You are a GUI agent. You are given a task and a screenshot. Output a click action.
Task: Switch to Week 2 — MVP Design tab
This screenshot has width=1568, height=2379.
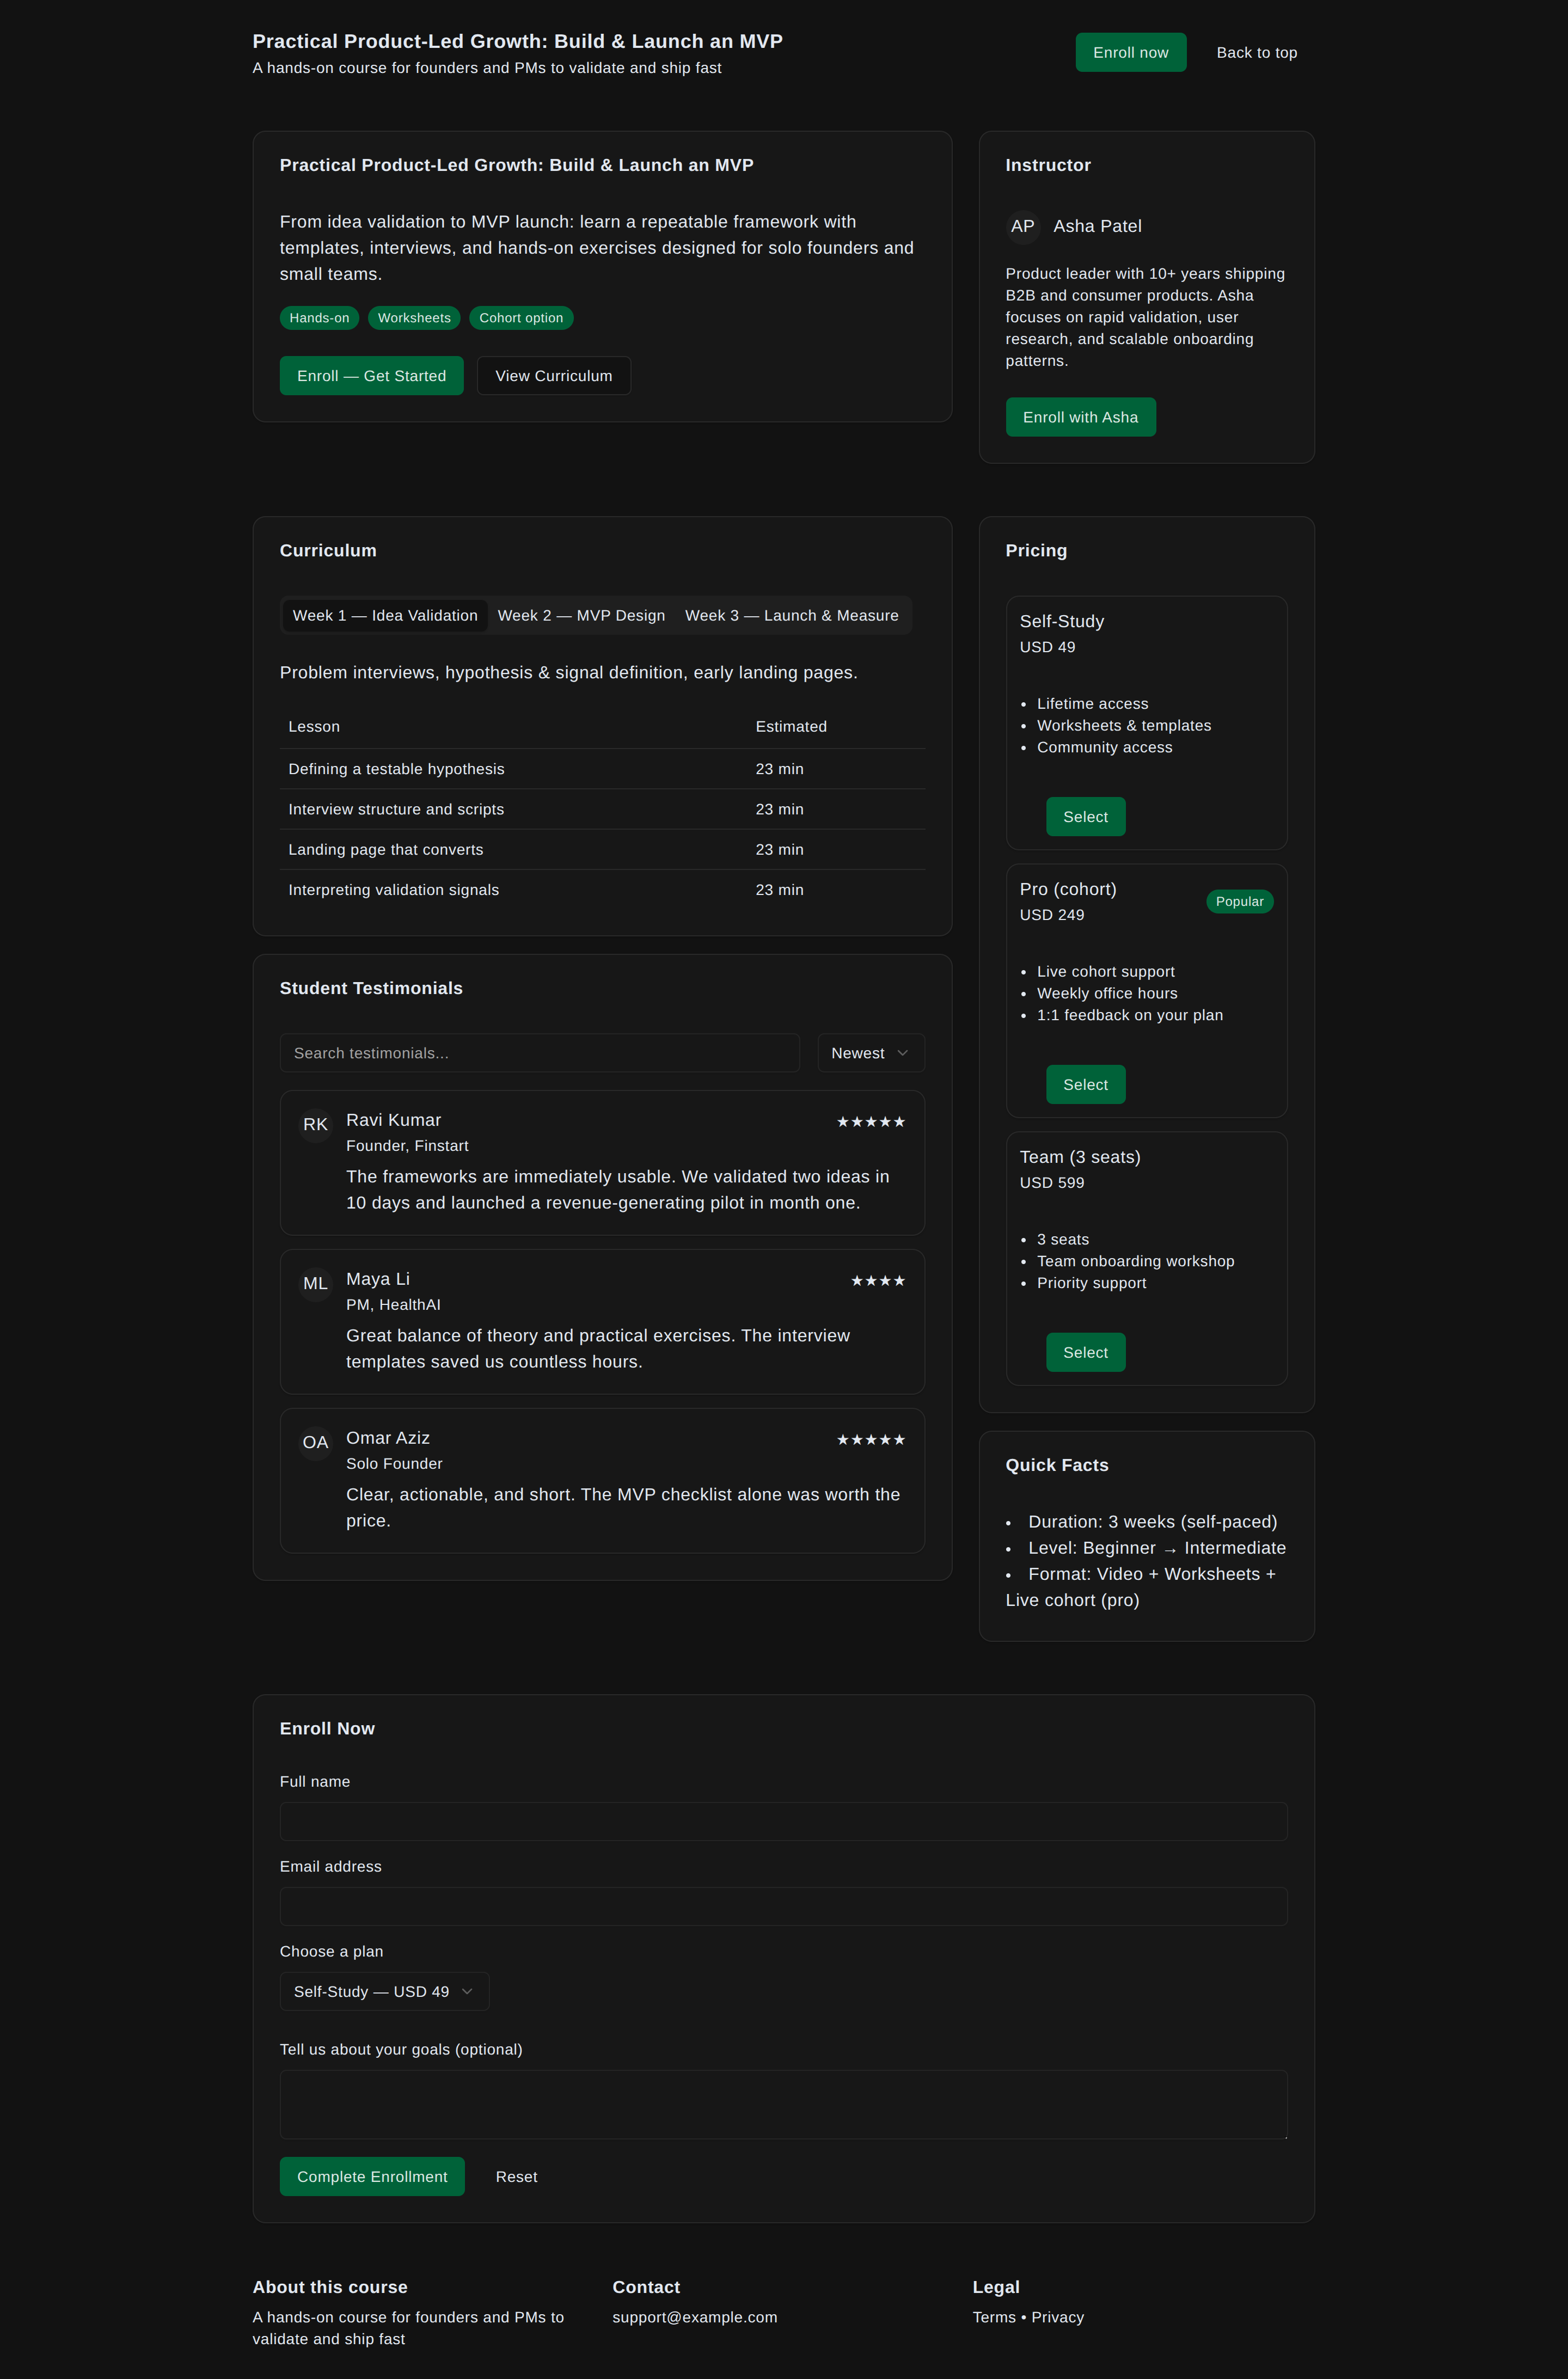click(581, 616)
